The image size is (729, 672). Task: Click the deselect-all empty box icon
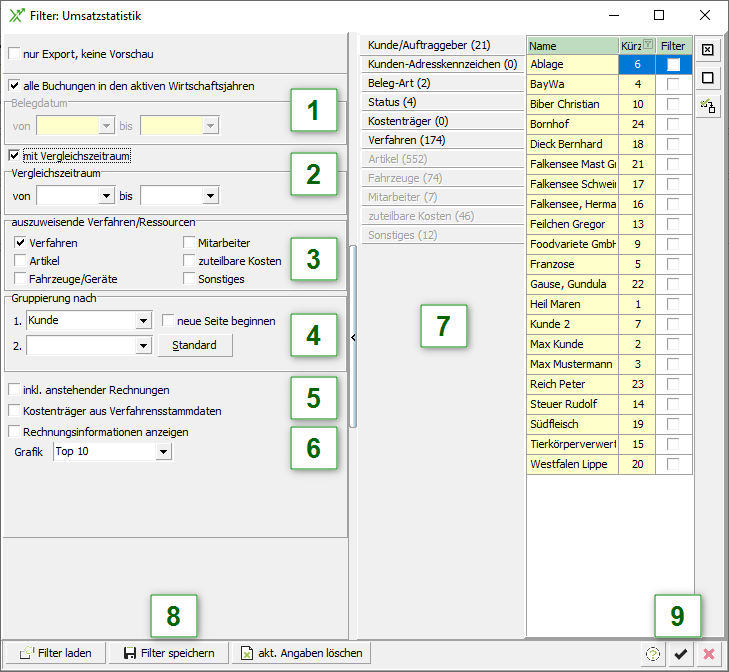pyautogui.click(x=707, y=77)
